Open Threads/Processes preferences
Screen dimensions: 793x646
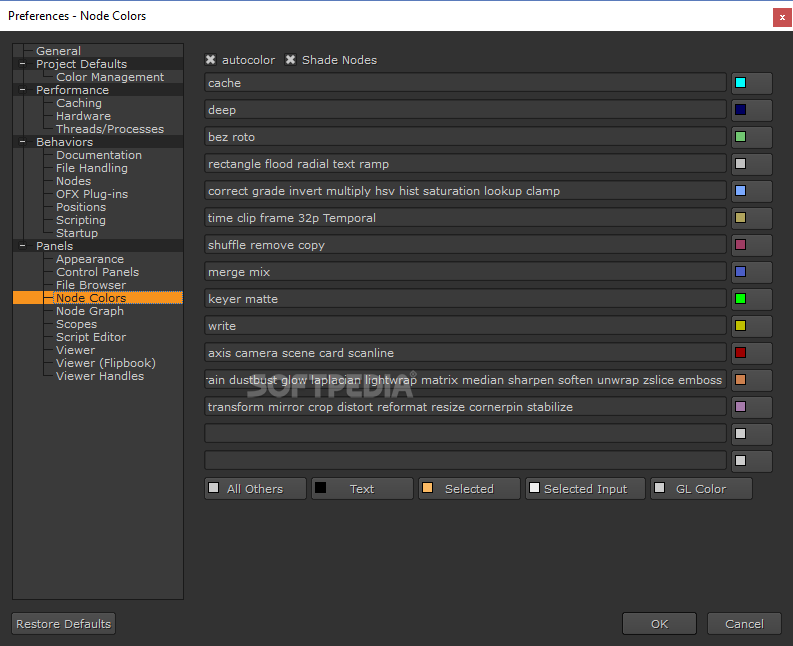(x=110, y=129)
